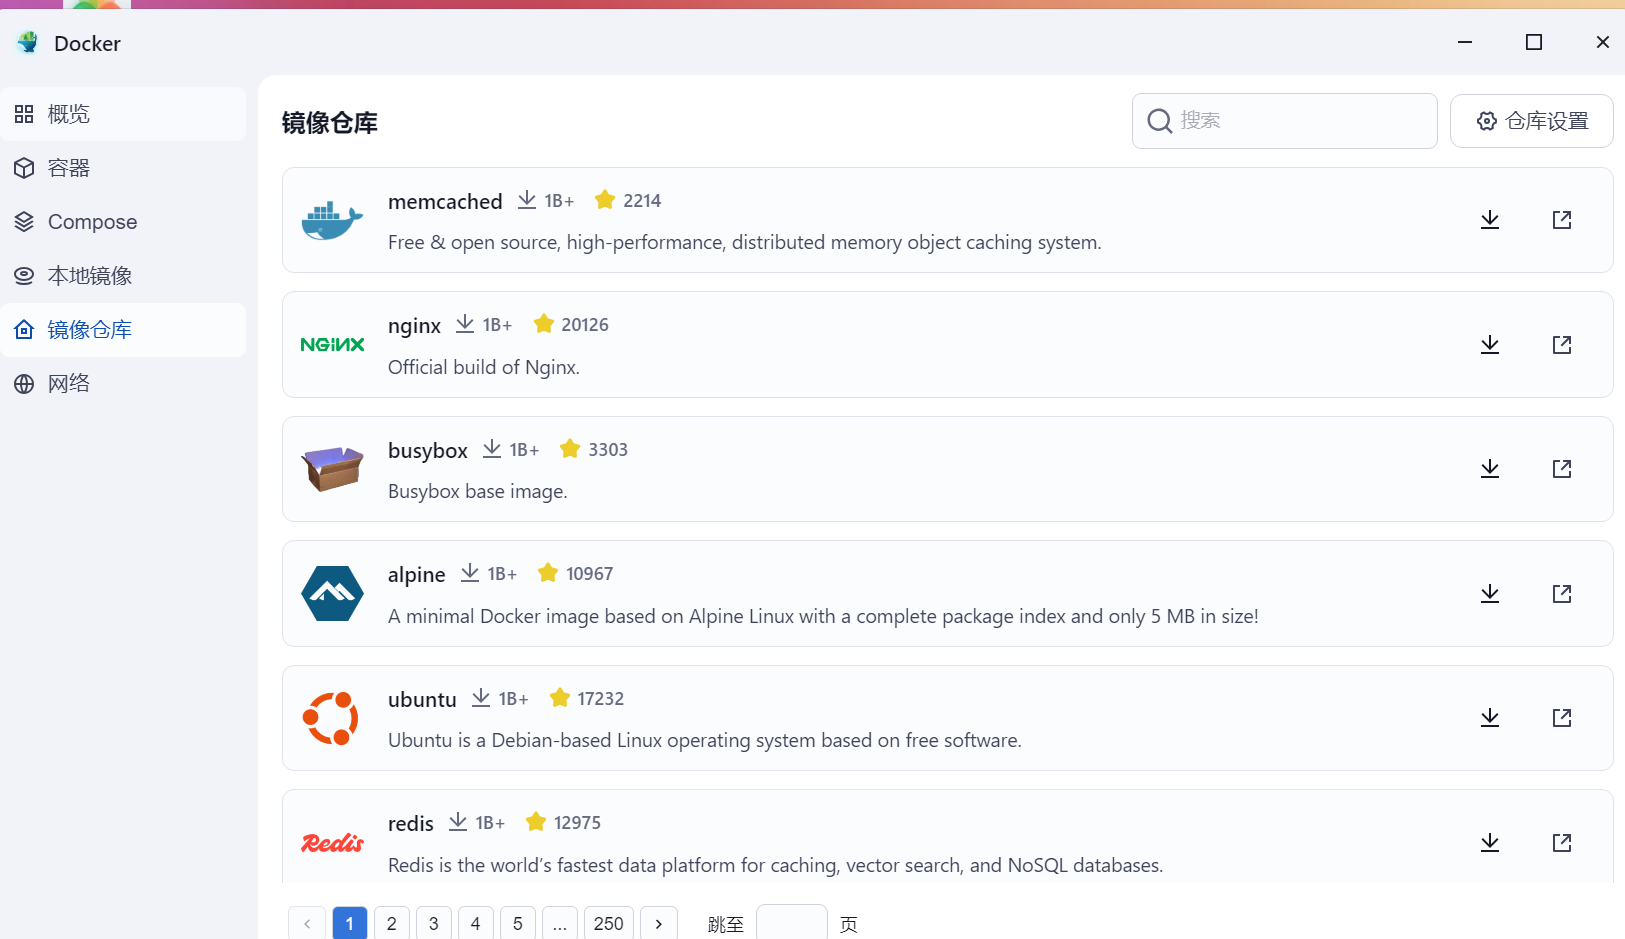Click the alpine image name
The image size is (1625, 939).
pos(417,575)
